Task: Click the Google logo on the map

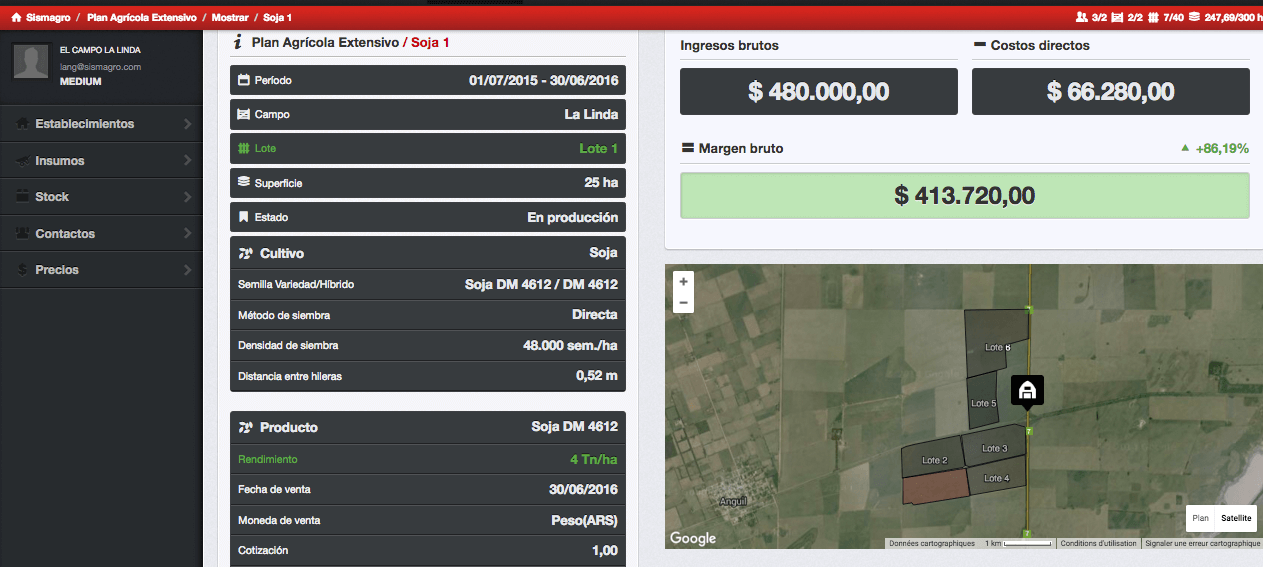Action: click(x=693, y=538)
